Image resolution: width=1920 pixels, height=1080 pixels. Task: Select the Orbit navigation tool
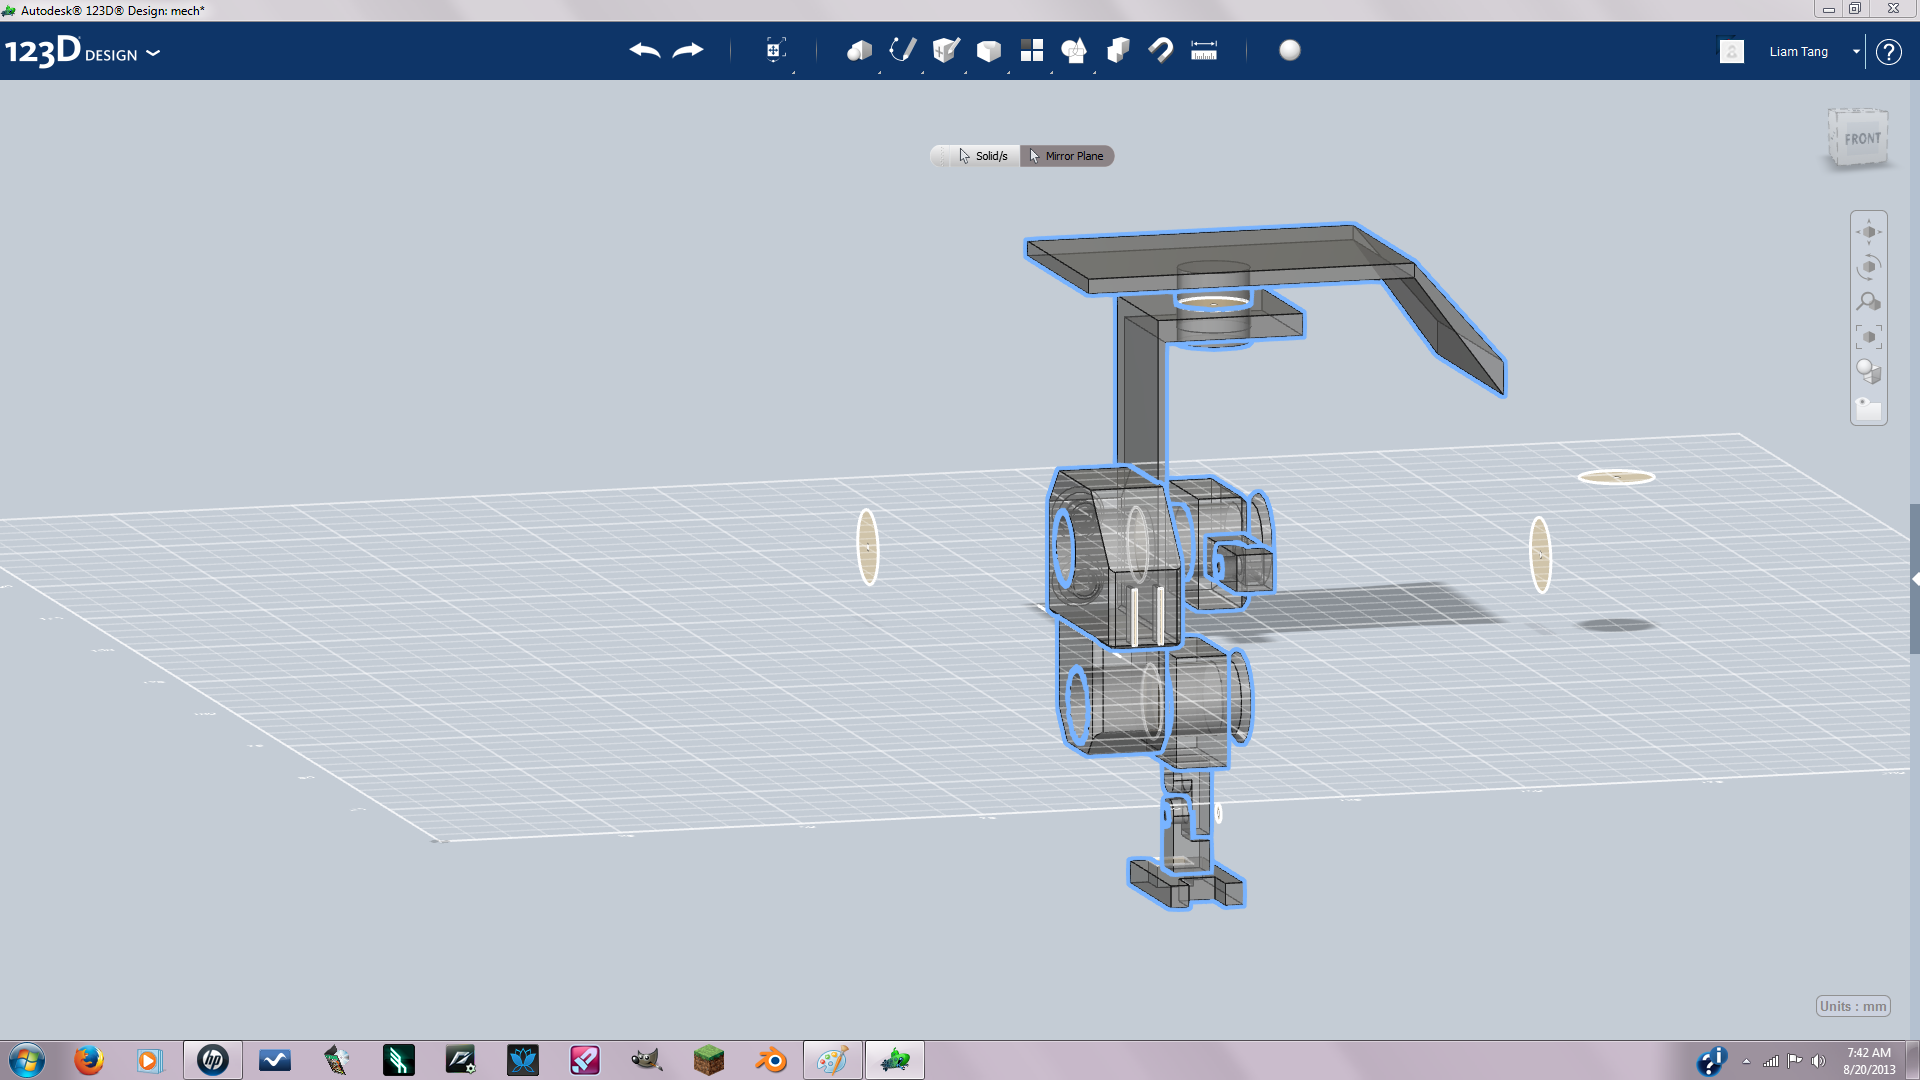tap(1869, 267)
